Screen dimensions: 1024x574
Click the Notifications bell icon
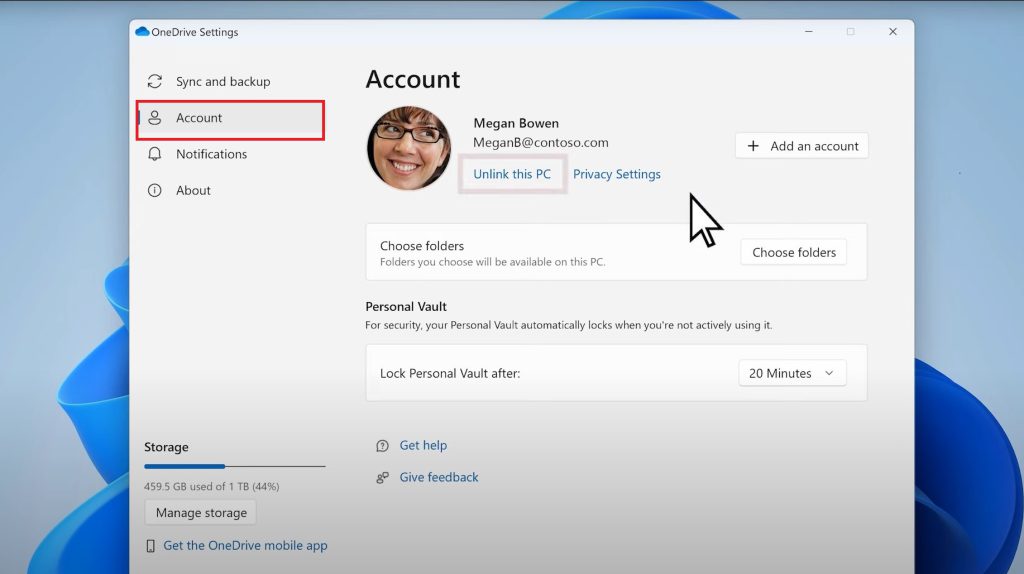(x=155, y=154)
